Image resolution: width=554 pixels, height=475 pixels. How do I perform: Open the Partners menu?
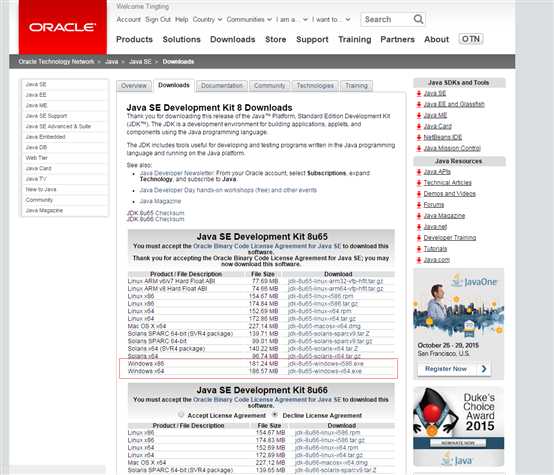397,39
